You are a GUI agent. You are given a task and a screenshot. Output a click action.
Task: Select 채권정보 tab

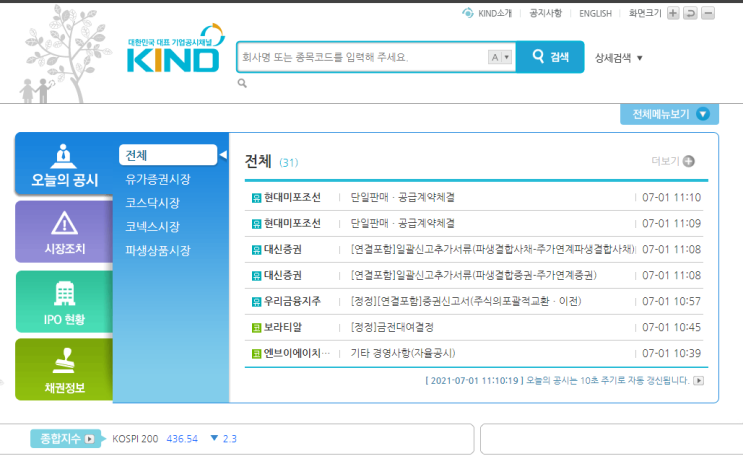coord(64,370)
